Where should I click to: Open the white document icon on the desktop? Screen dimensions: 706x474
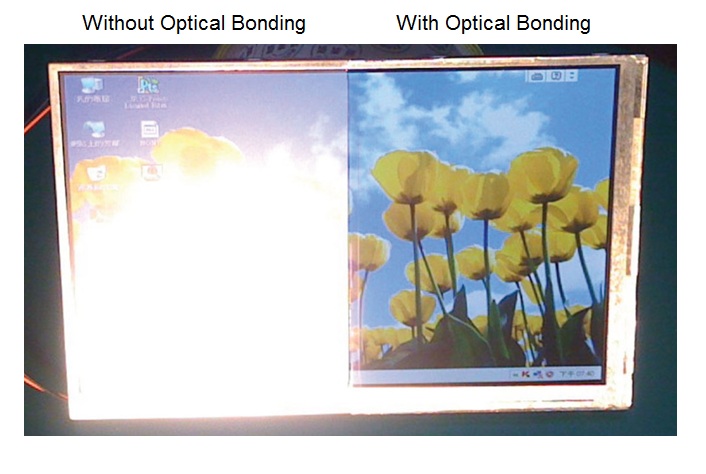click(x=150, y=129)
